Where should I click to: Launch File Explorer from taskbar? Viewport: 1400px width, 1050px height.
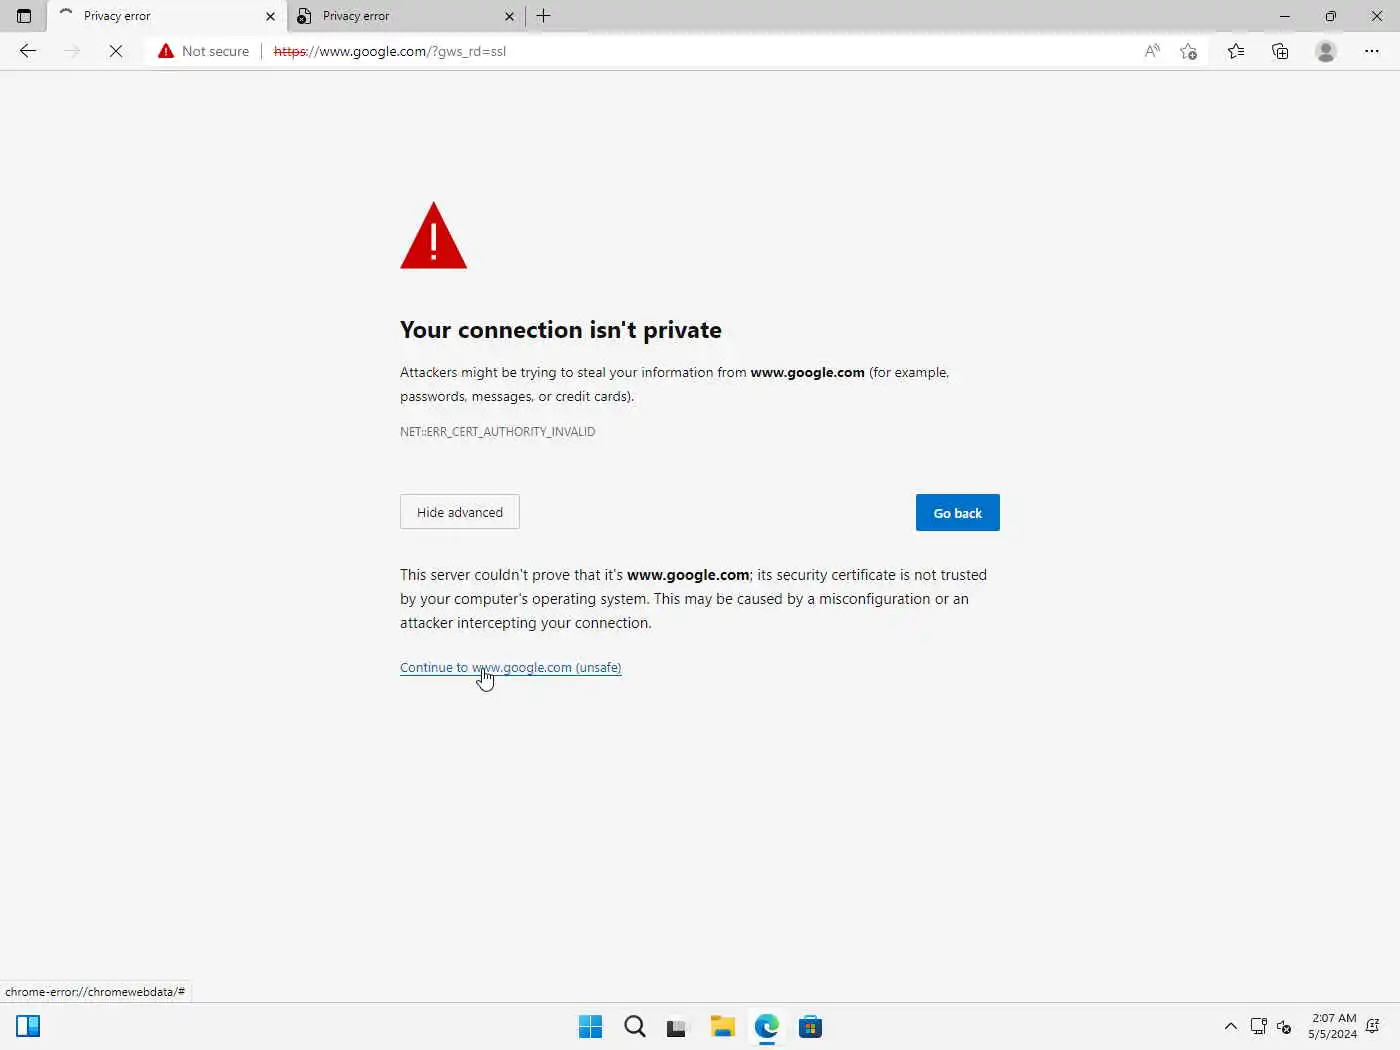723,1027
